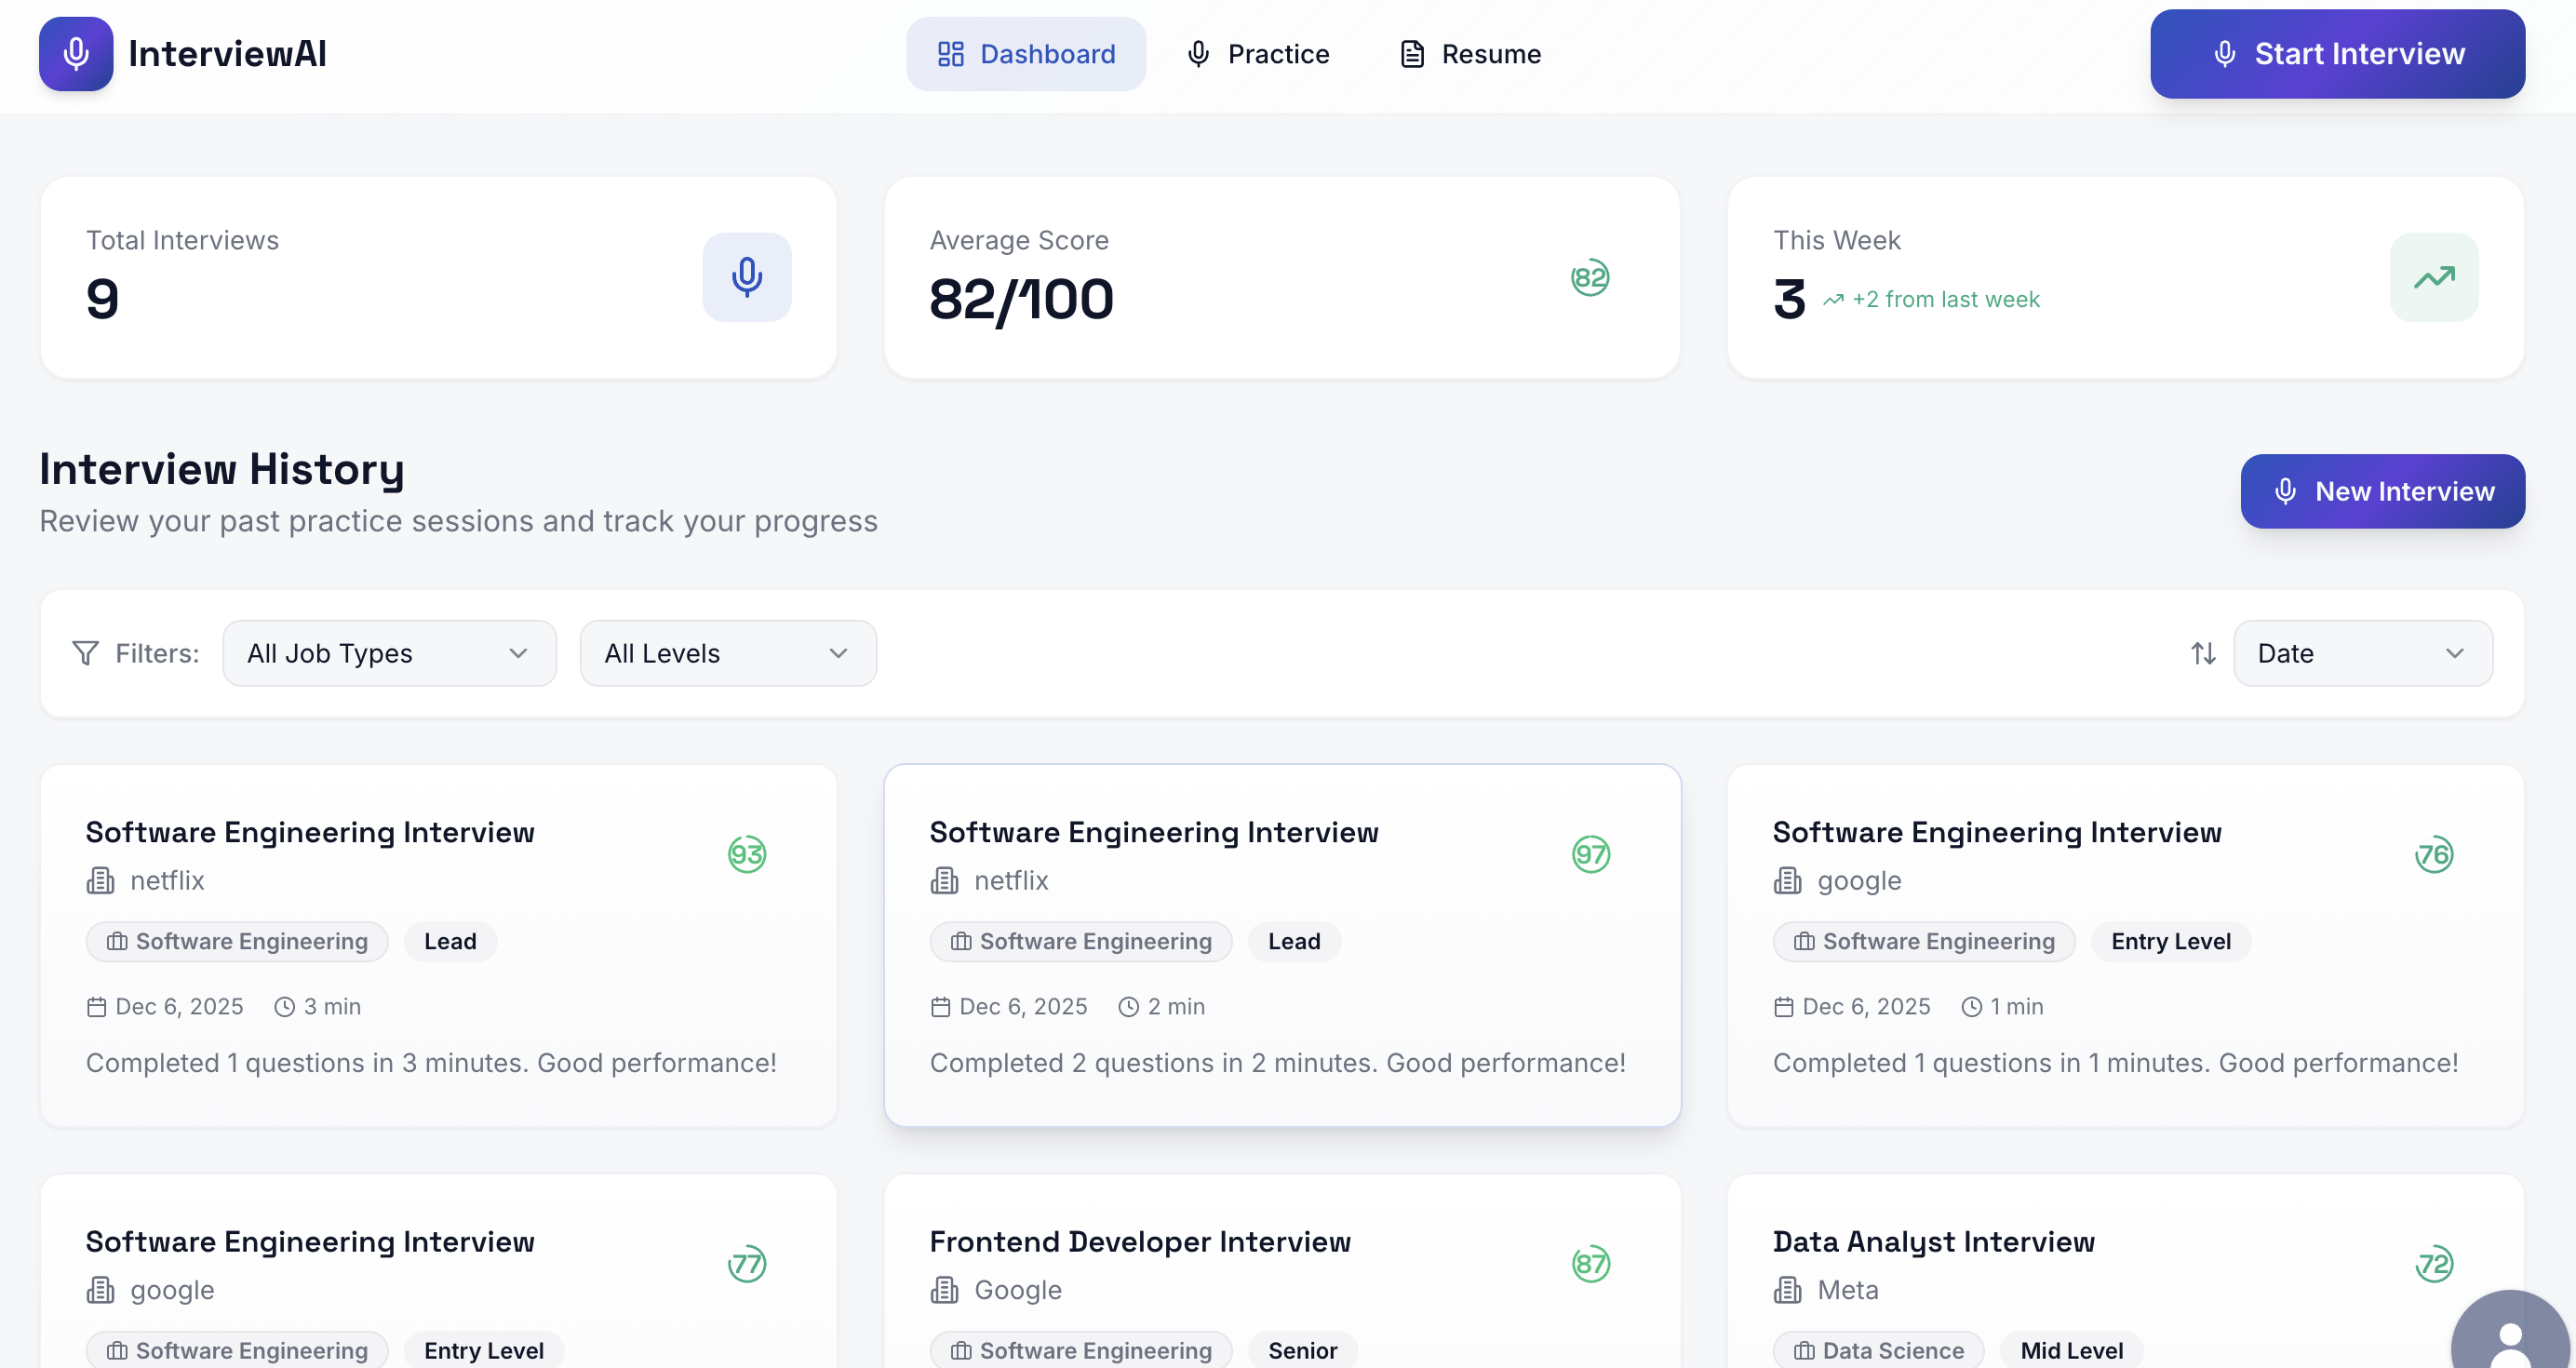Click the New Interview button
2576x1368 pixels.
point(2382,491)
